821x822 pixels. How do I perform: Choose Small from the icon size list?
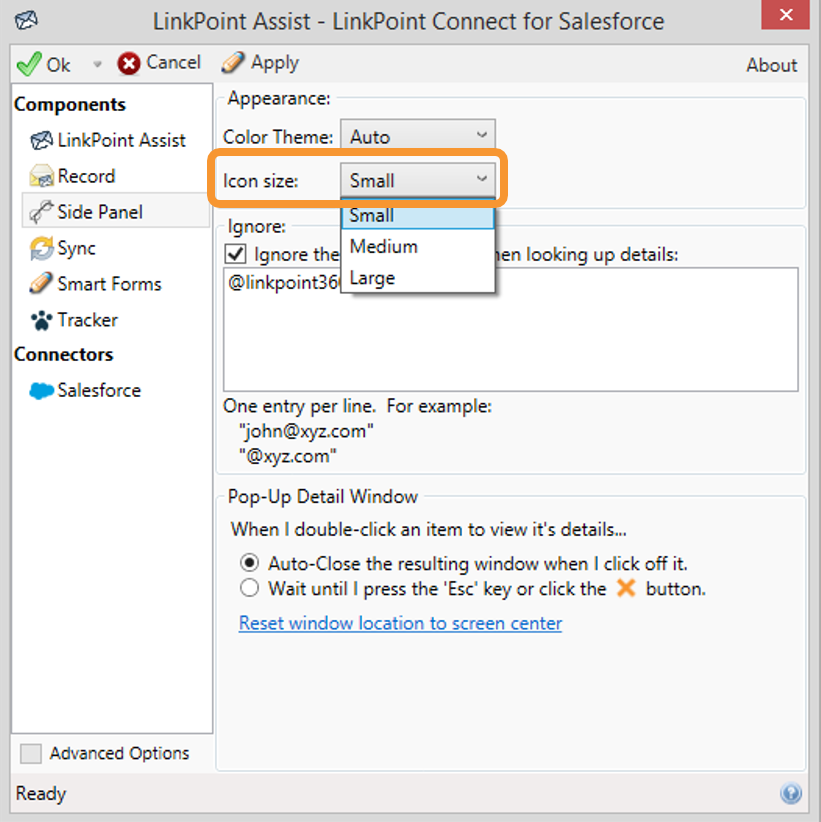pos(418,215)
